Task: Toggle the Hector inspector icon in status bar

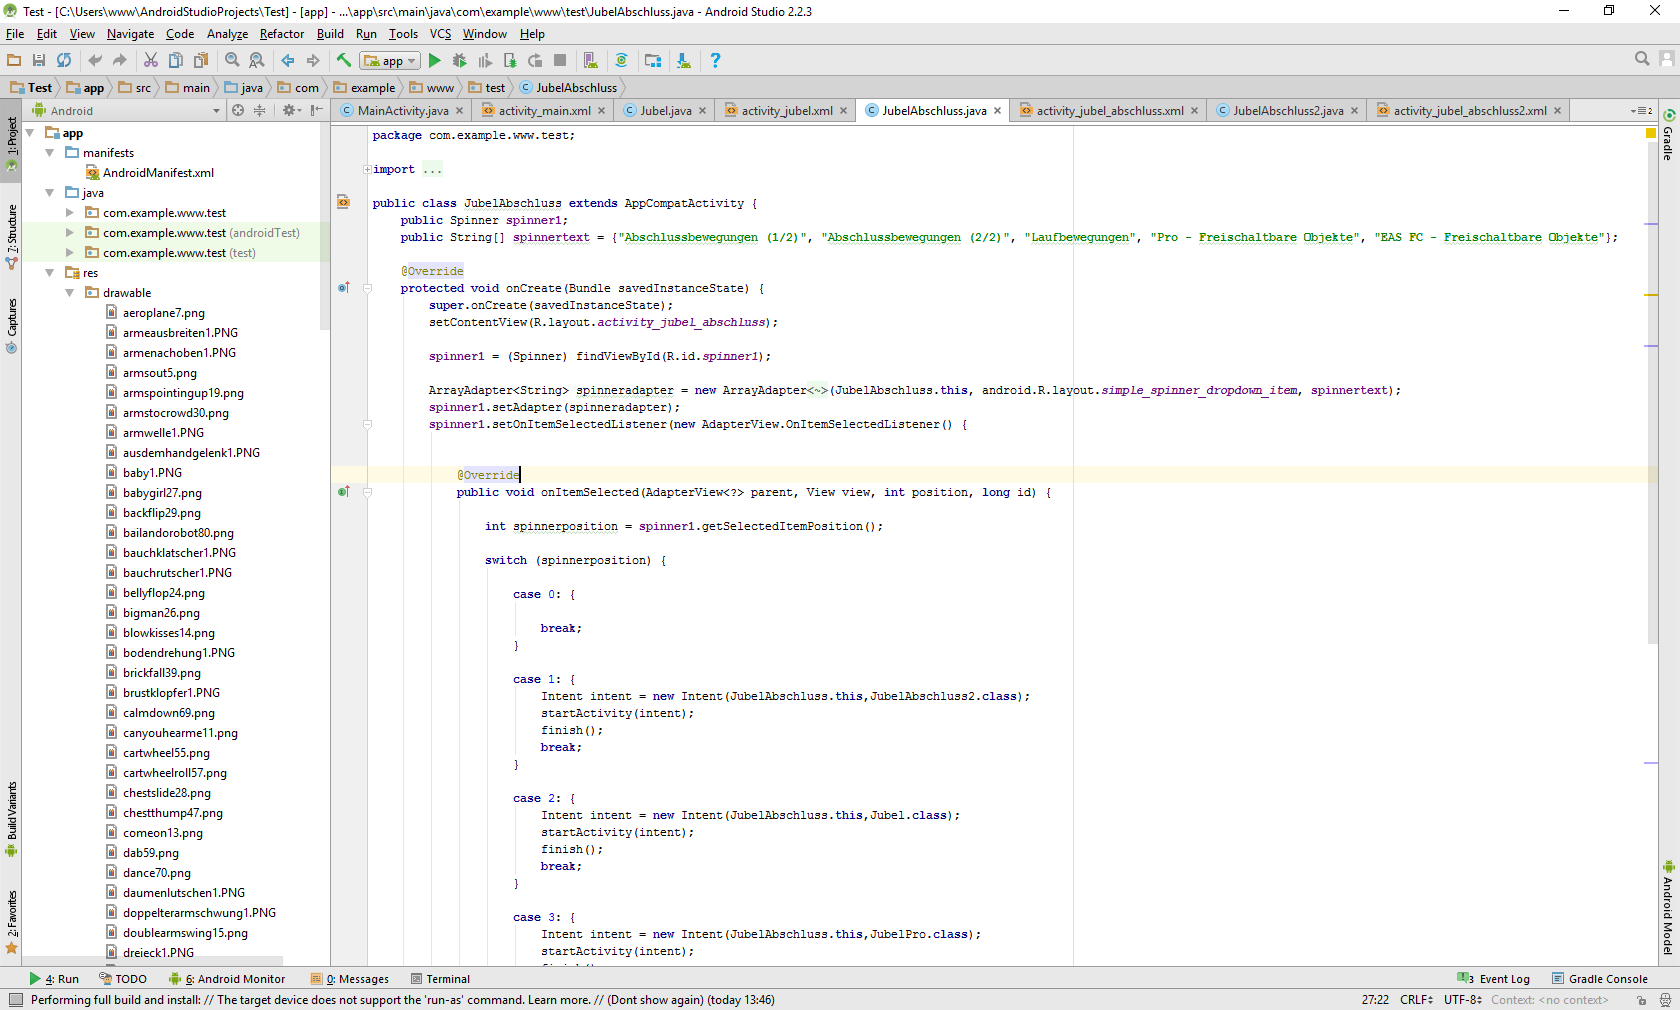Action: click(1665, 1000)
